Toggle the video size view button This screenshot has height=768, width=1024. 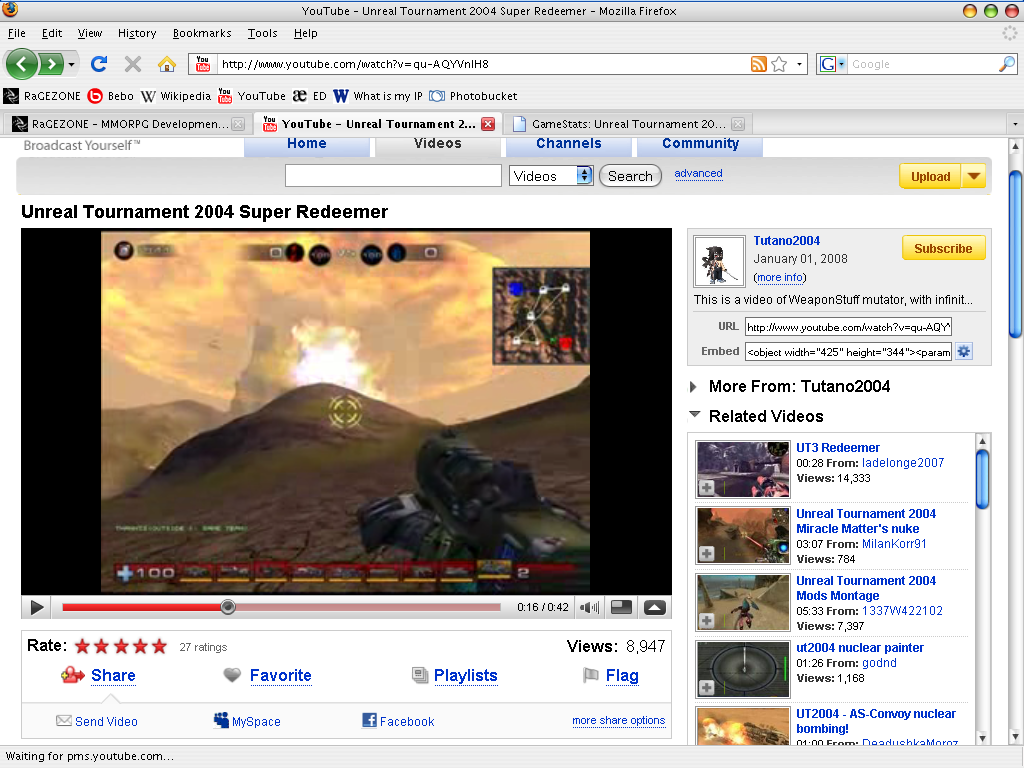[x=621, y=607]
